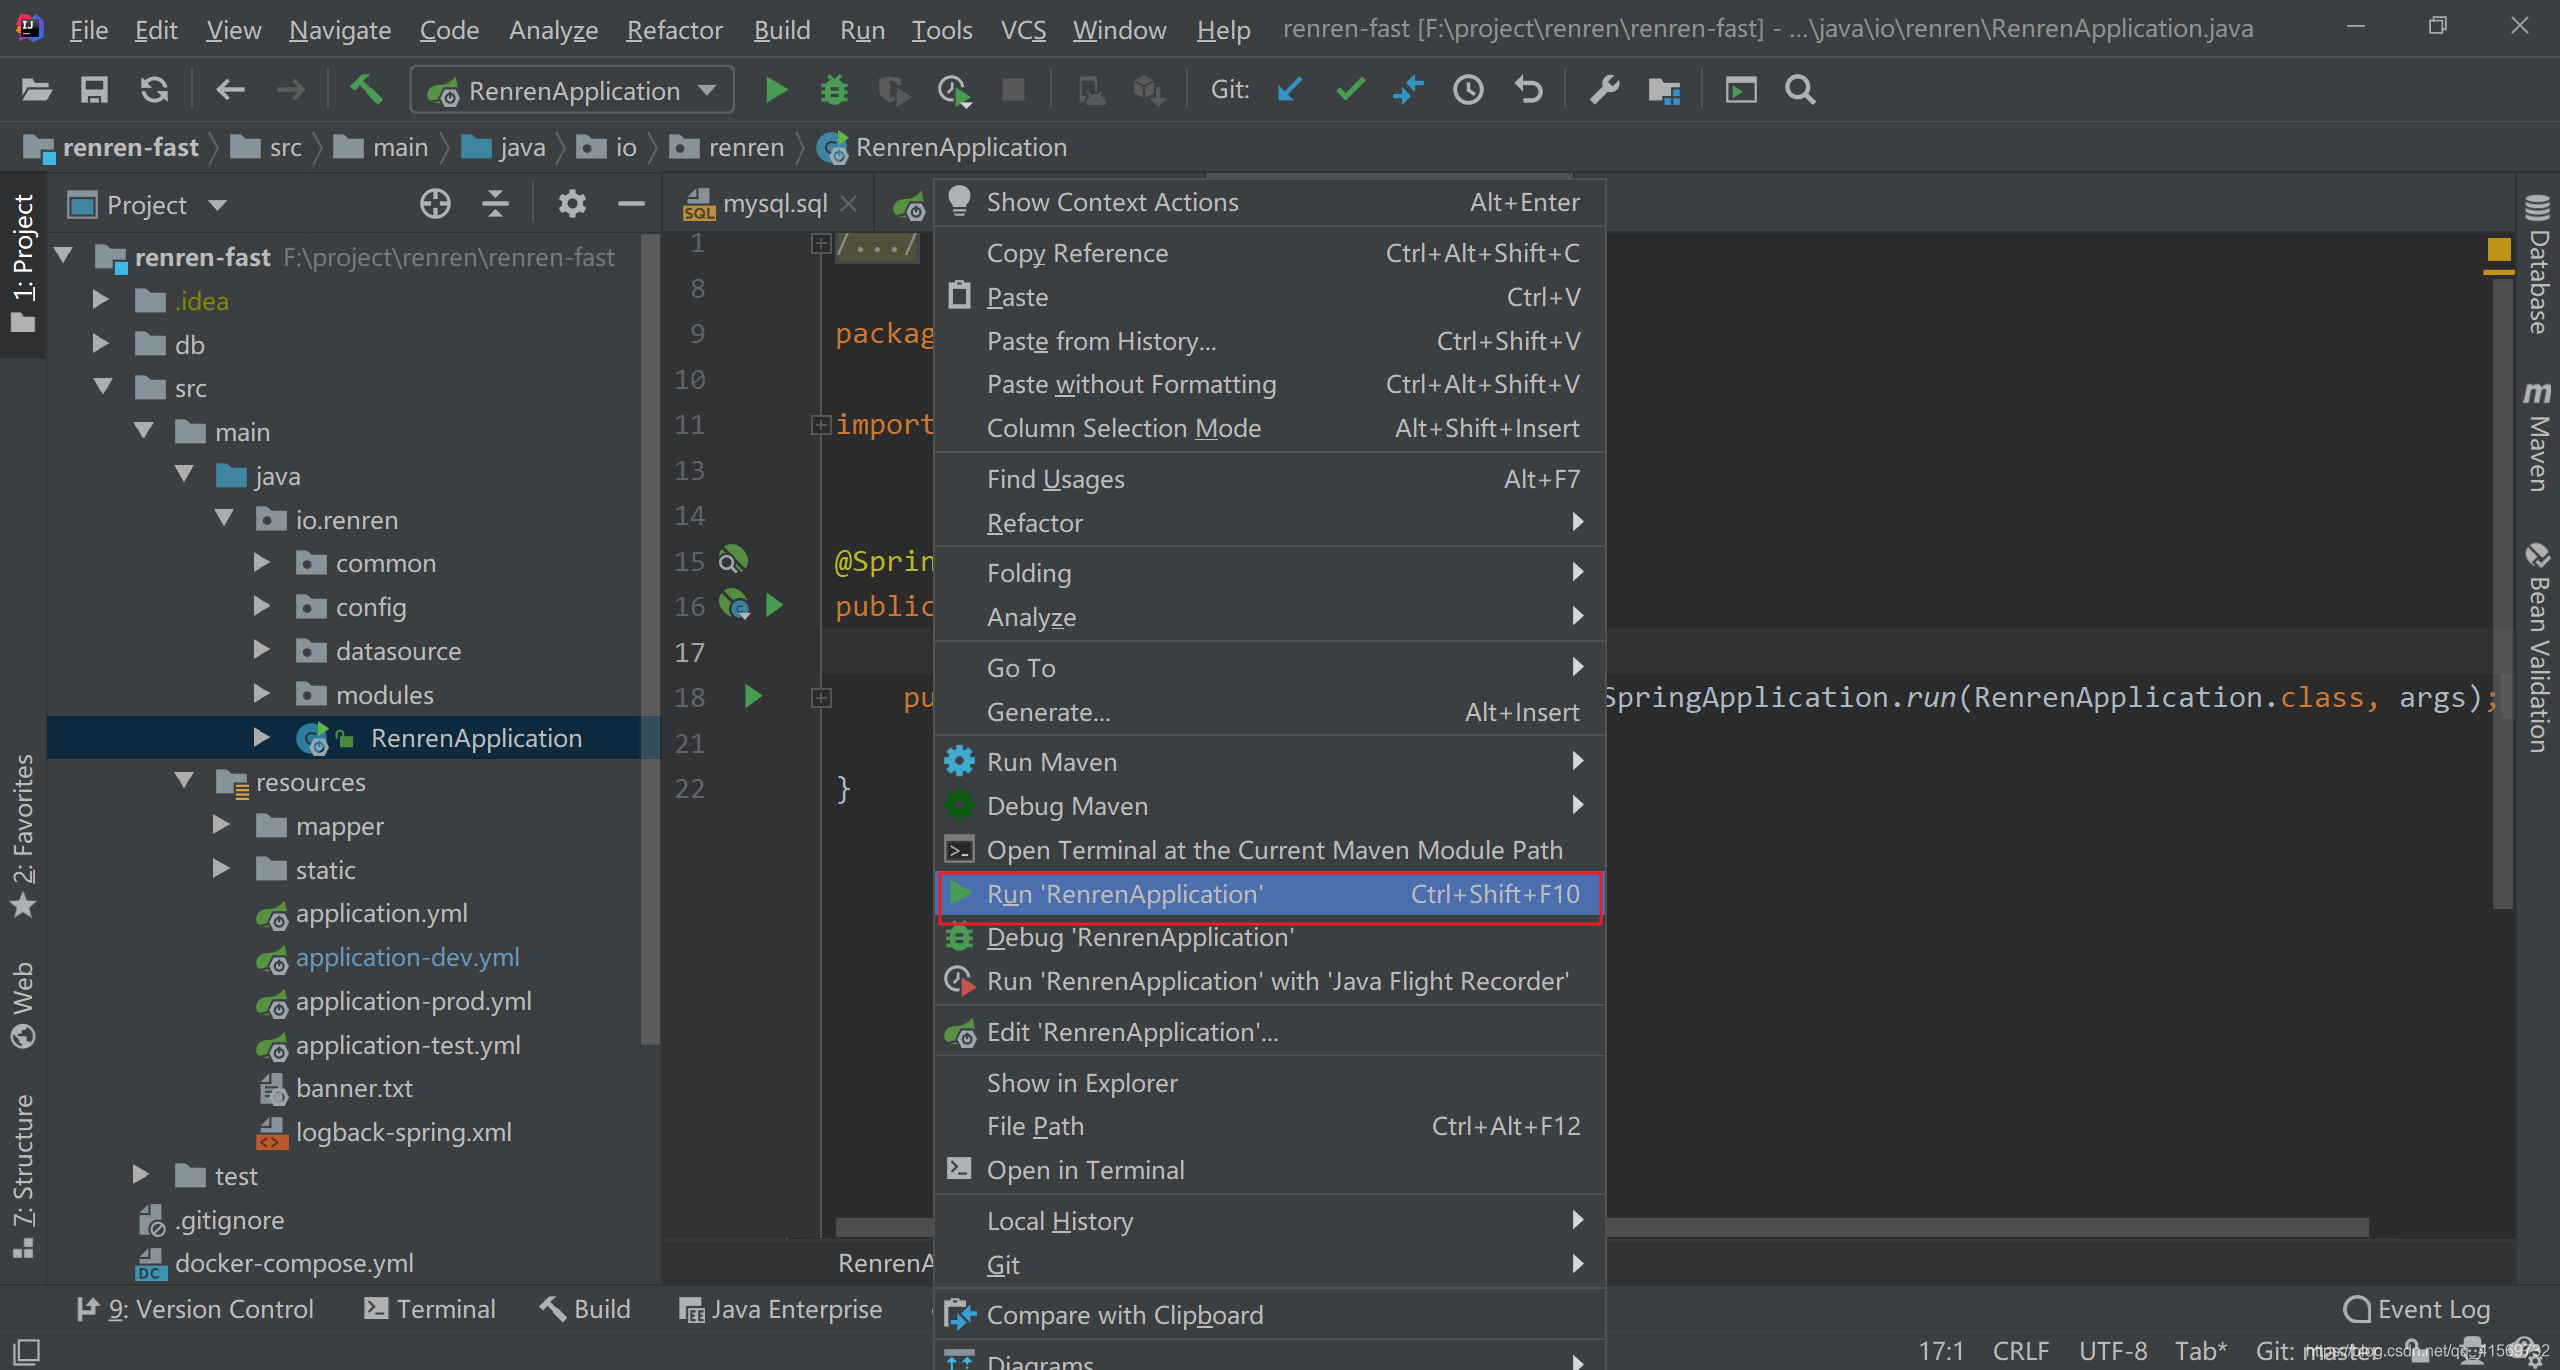Click the Build hammer icon in toolbar
The width and height of the screenshot is (2560, 1370).
point(362,88)
